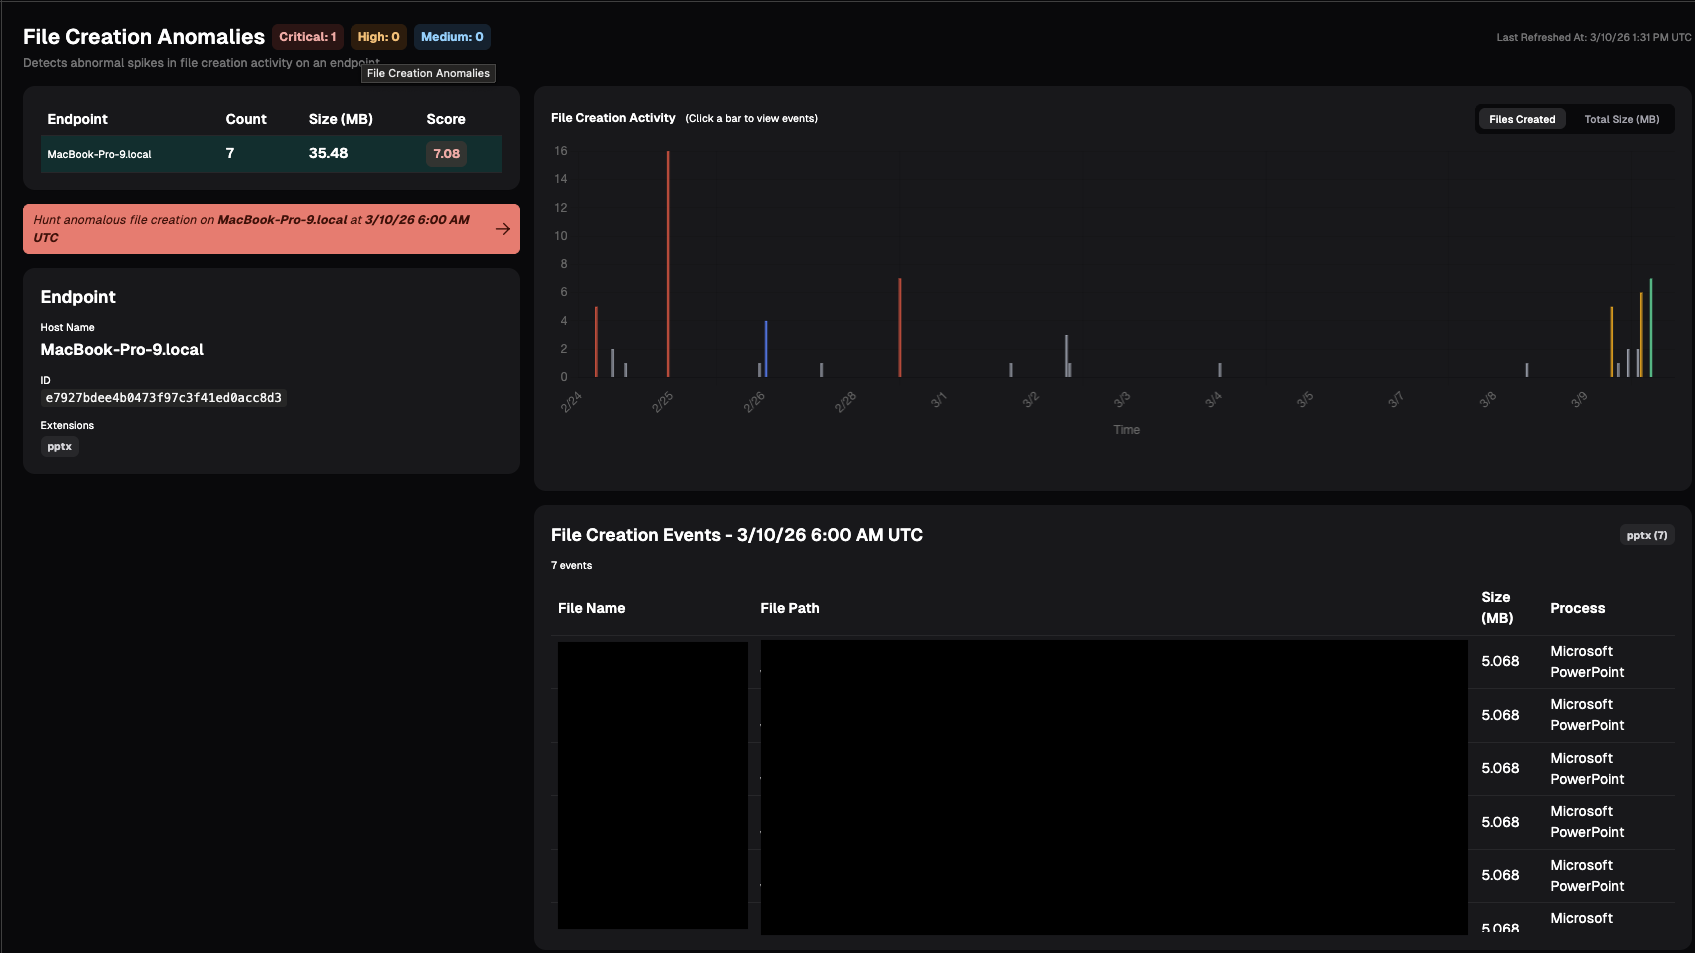1695x953 pixels.
Task: Click the blue bar near 2/26
Action: click(766, 349)
